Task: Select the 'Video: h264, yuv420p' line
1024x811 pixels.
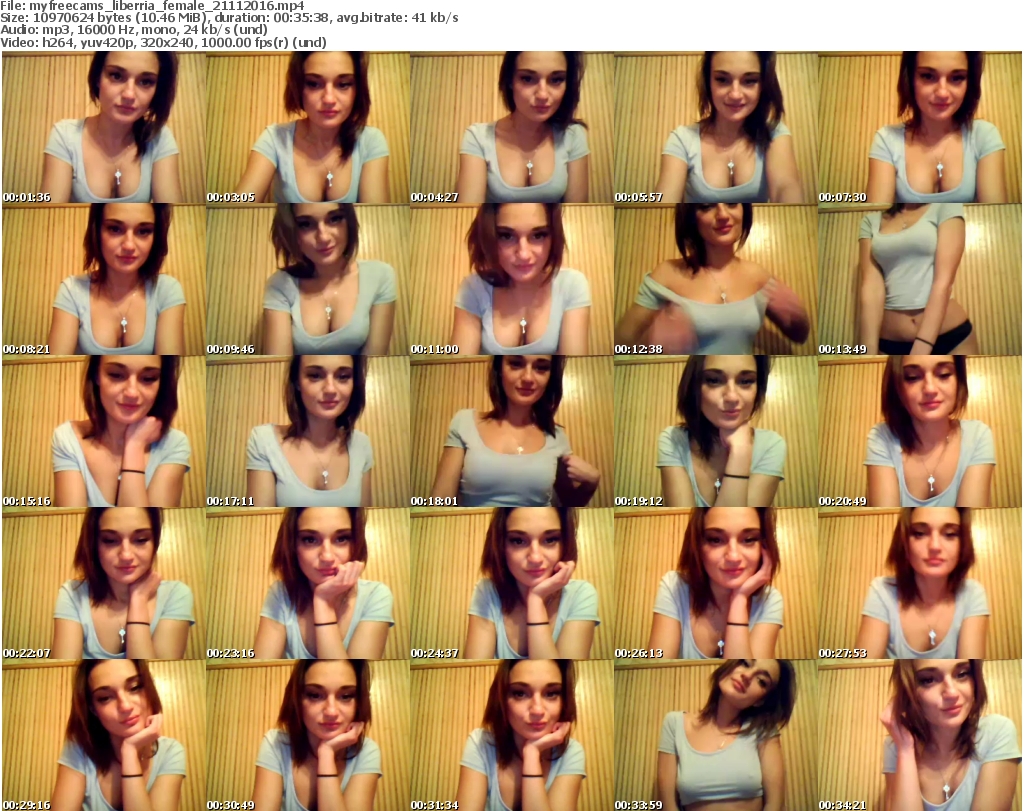Action: tap(163, 42)
